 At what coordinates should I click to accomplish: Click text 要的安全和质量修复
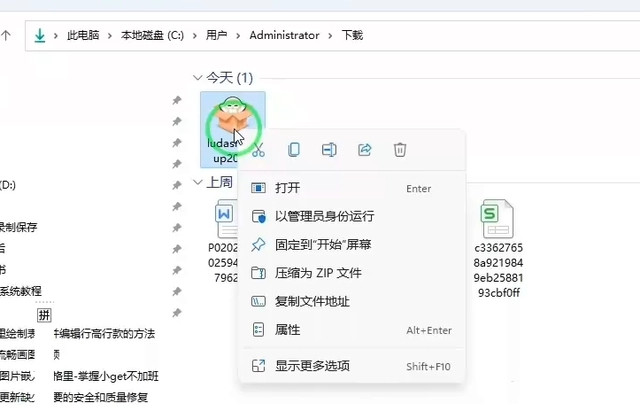tap(100, 397)
